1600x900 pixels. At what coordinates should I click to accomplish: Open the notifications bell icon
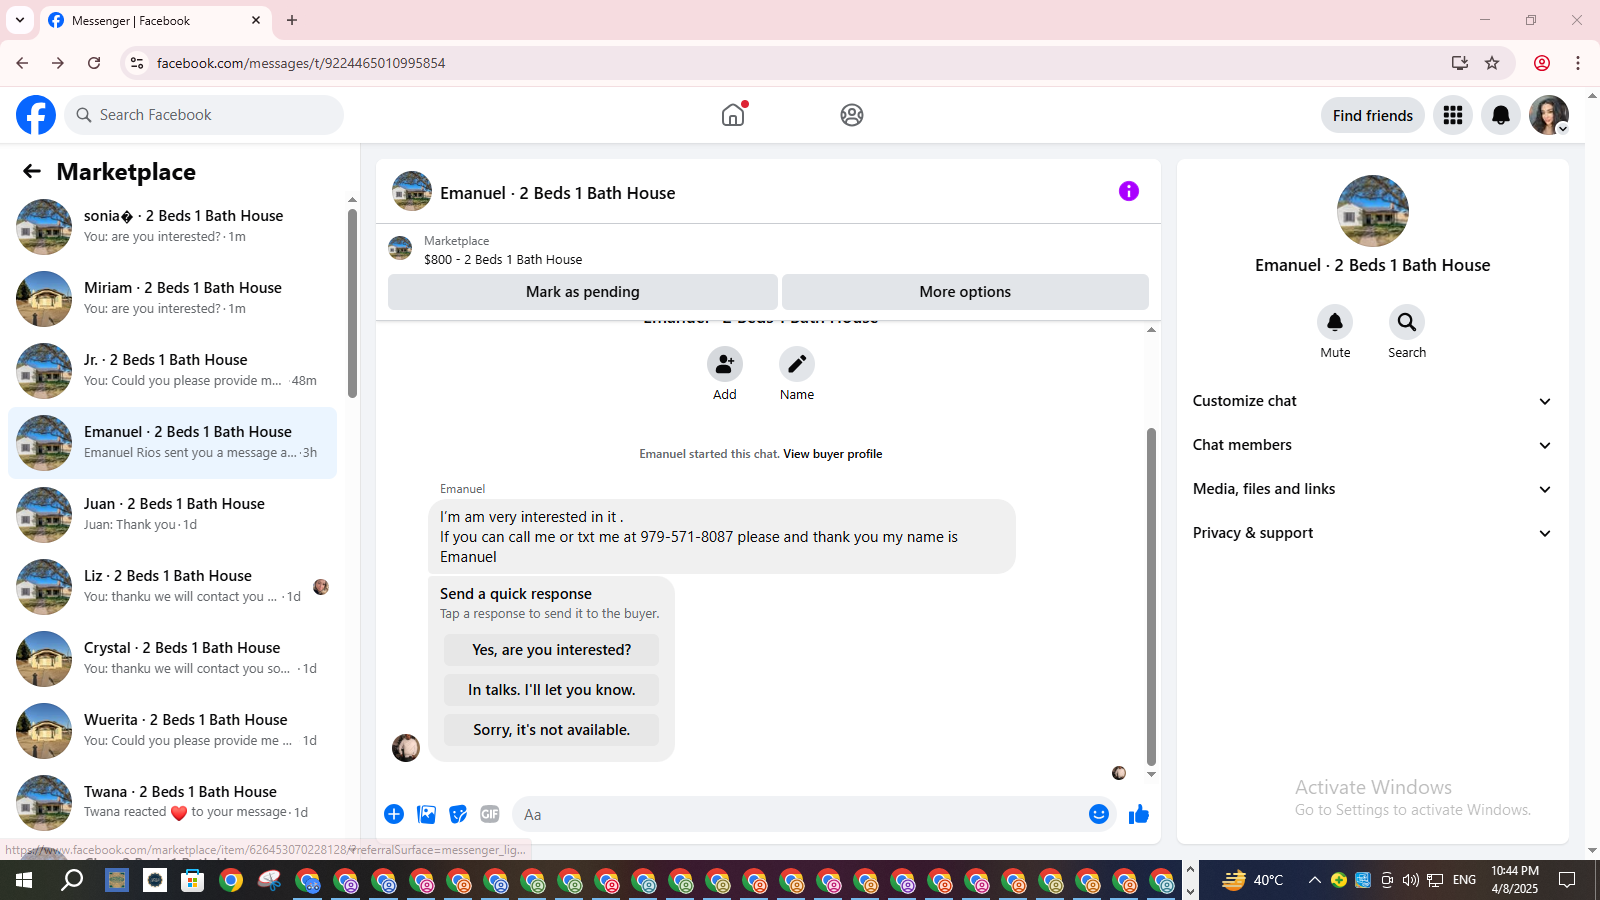click(x=1501, y=115)
